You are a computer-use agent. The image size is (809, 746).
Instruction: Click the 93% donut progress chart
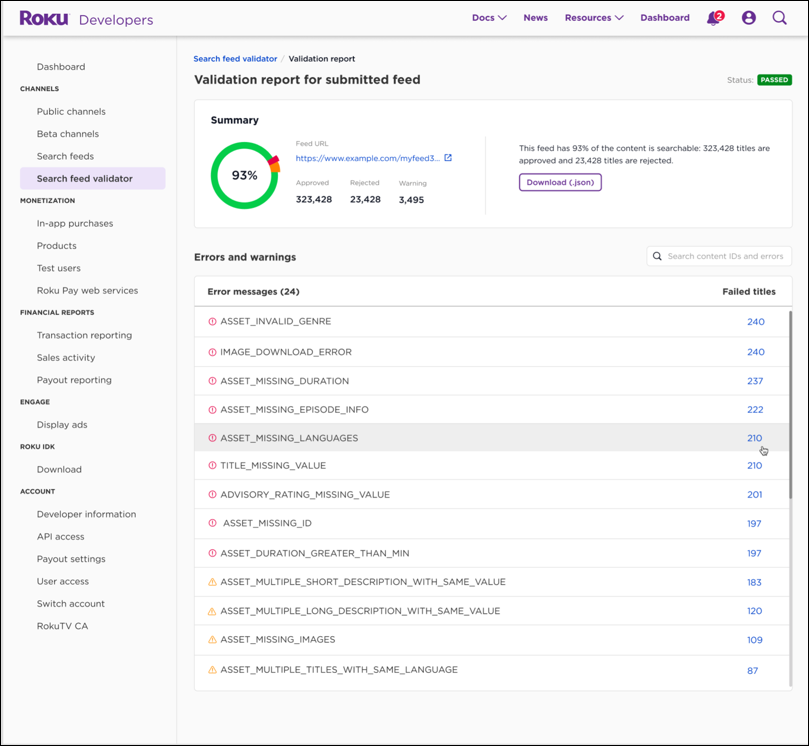click(x=244, y=175)
